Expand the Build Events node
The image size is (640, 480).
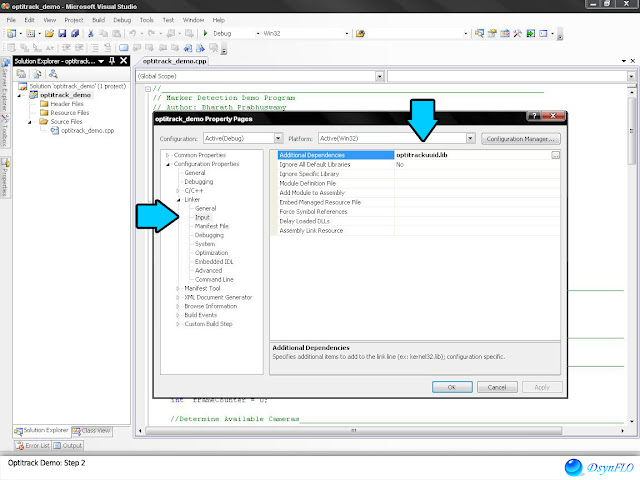(x=178, y=315)
